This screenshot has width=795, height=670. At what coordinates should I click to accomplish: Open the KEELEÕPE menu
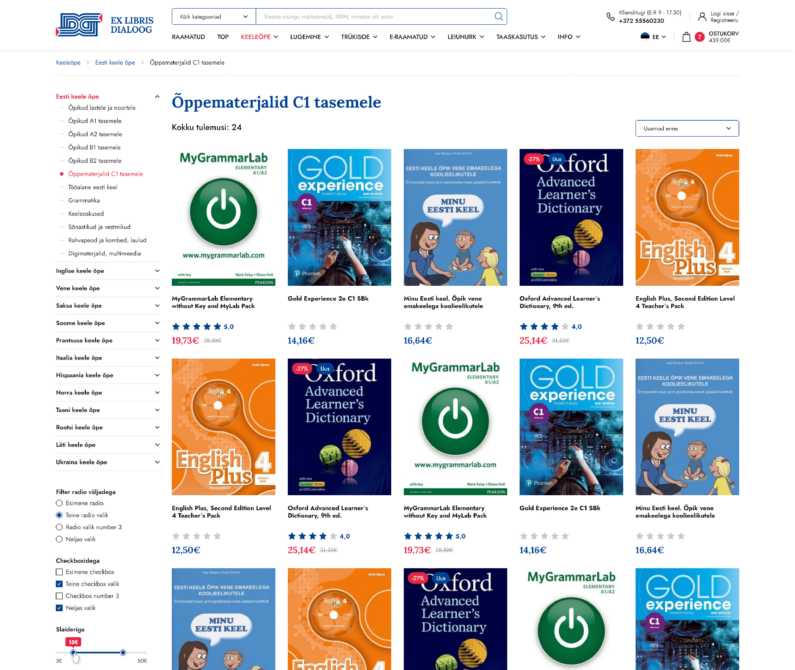pyautogui.click(x=259, y=37)
